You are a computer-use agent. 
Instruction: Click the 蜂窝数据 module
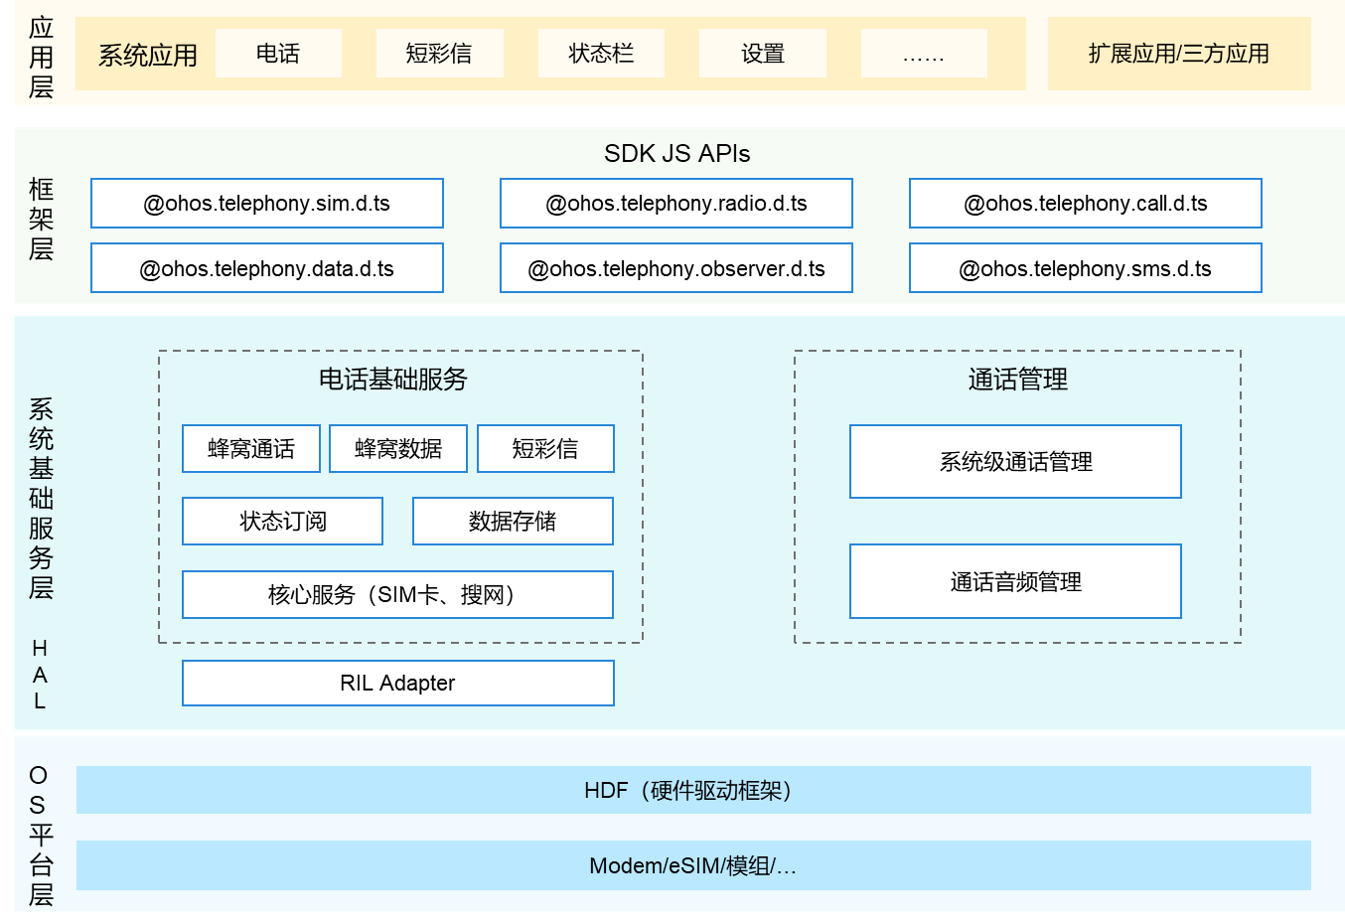[x=397, y=449]
